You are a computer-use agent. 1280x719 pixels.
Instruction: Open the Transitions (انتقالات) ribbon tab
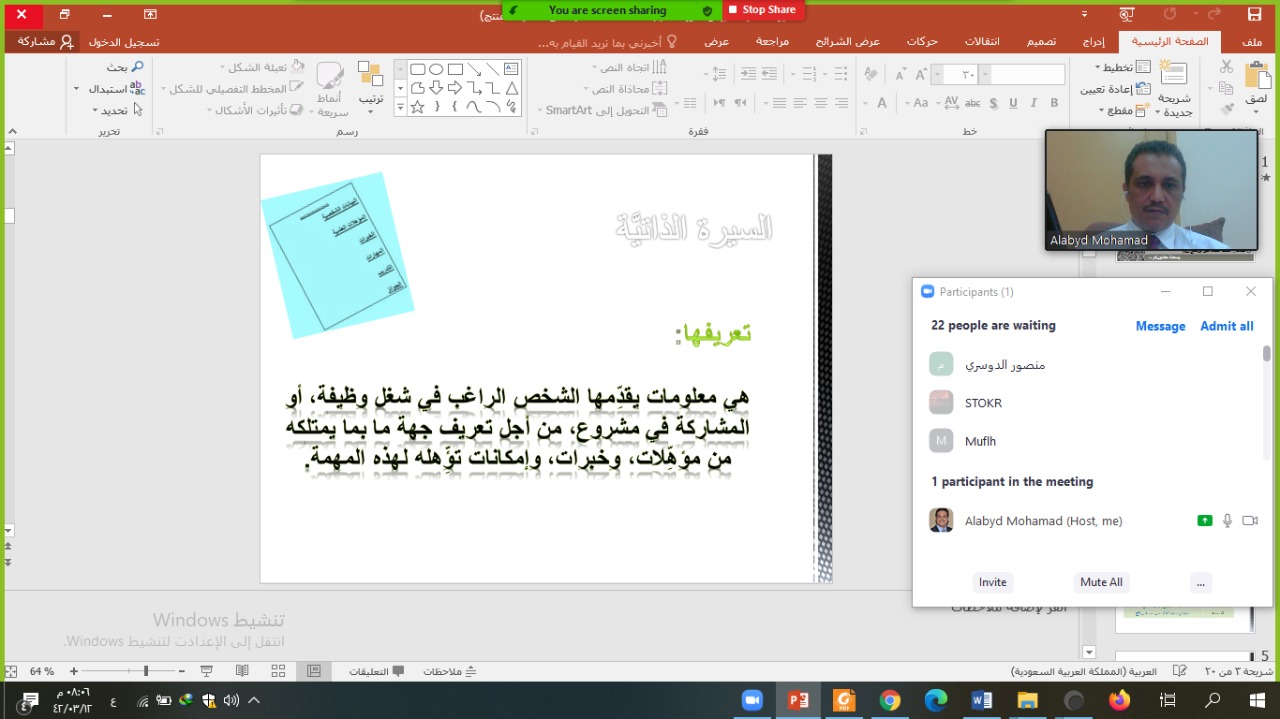[x=982, y=42]
